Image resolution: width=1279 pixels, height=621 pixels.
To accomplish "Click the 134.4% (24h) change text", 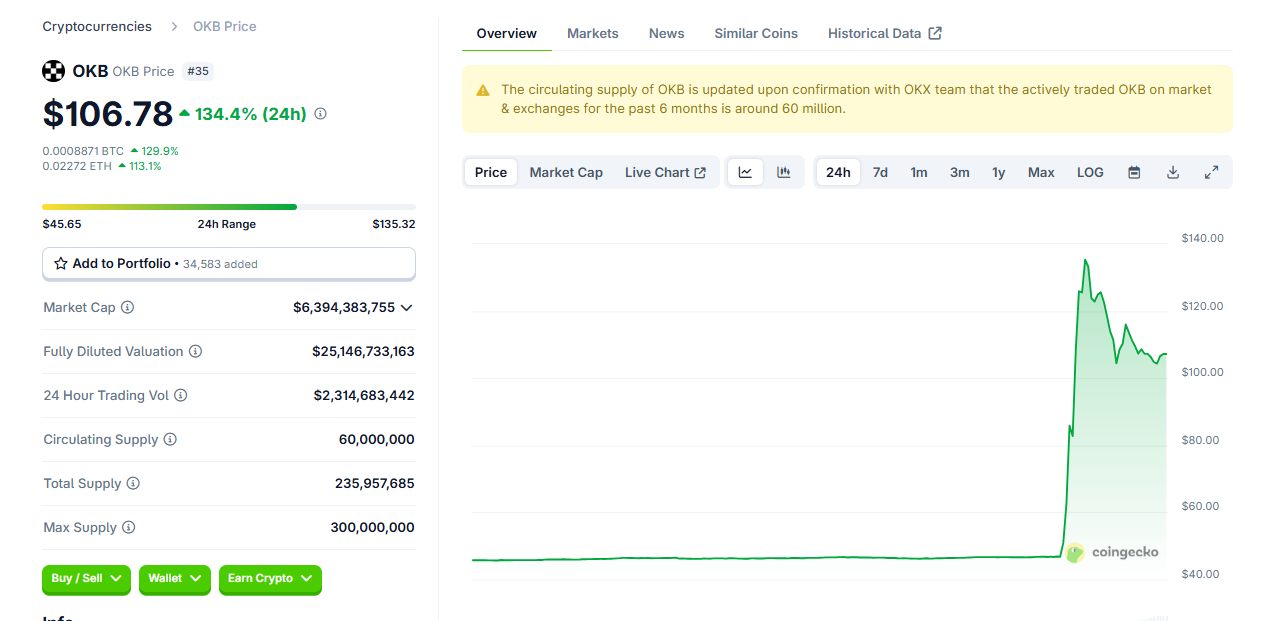I will click(250, 114).
